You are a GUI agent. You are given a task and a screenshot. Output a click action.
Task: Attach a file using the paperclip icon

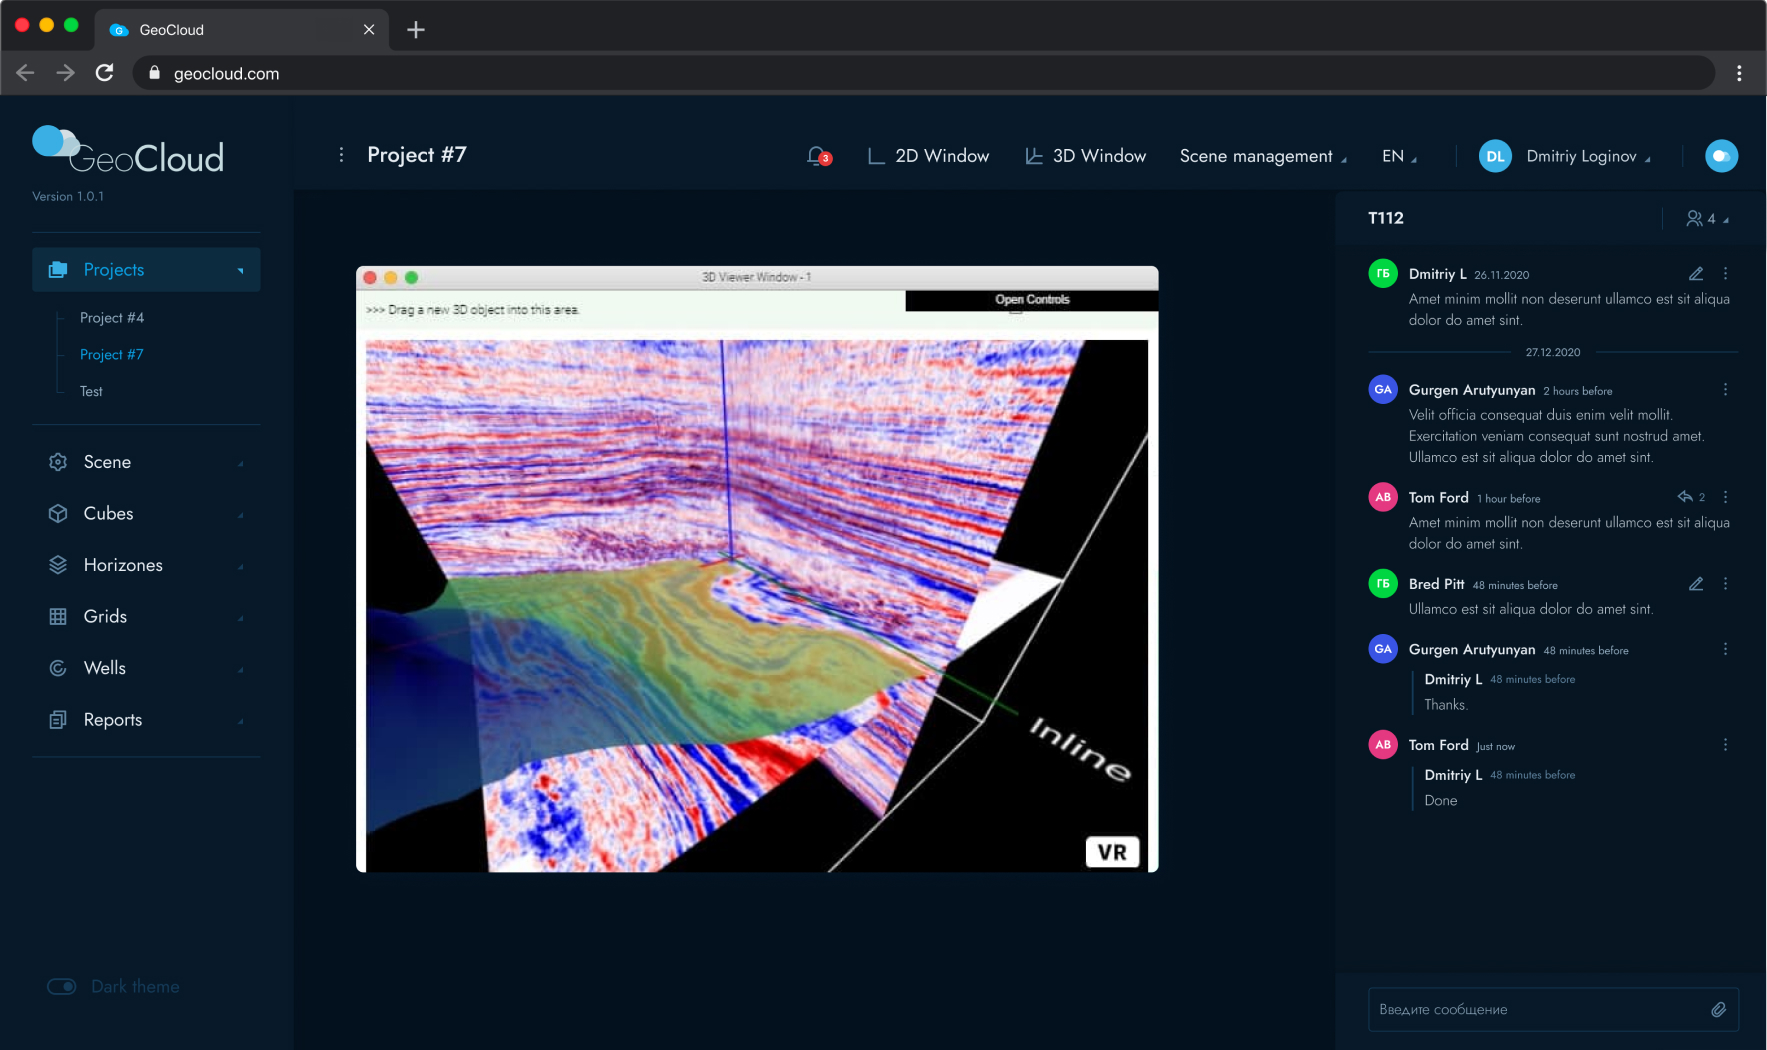coord(1720,1009)
